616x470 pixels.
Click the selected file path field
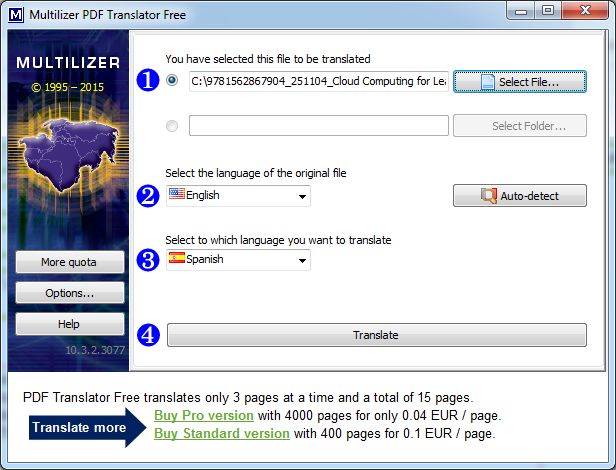coord(319,81)
